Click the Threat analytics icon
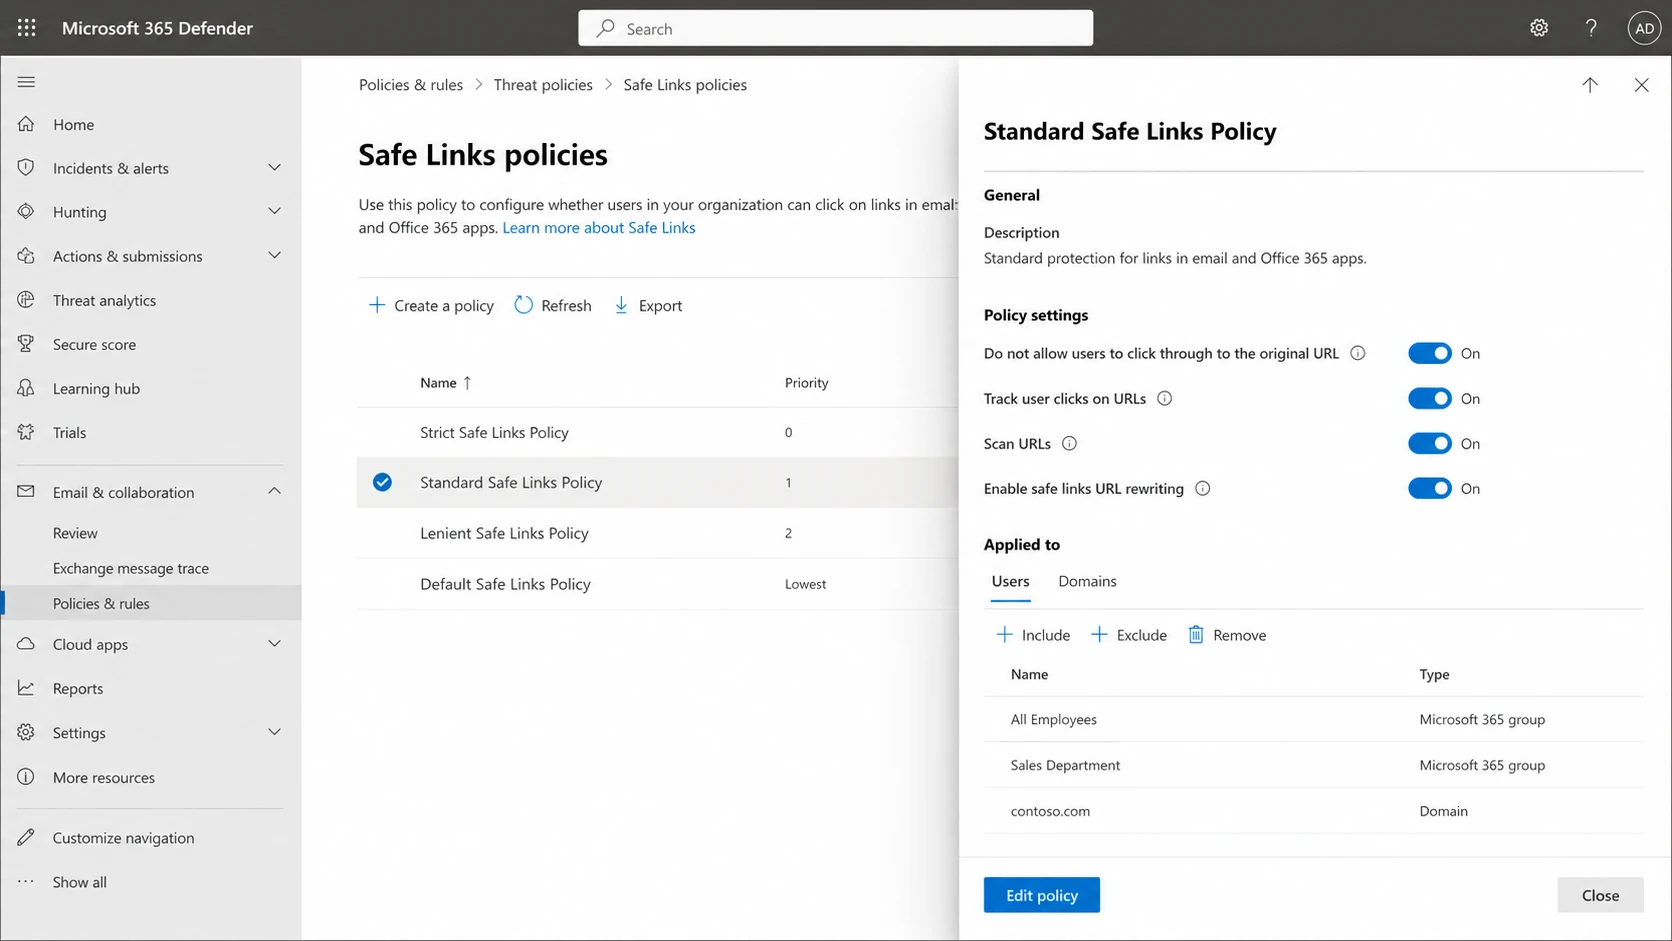This screenshot has height=941, width=1672. click(26, 300)
